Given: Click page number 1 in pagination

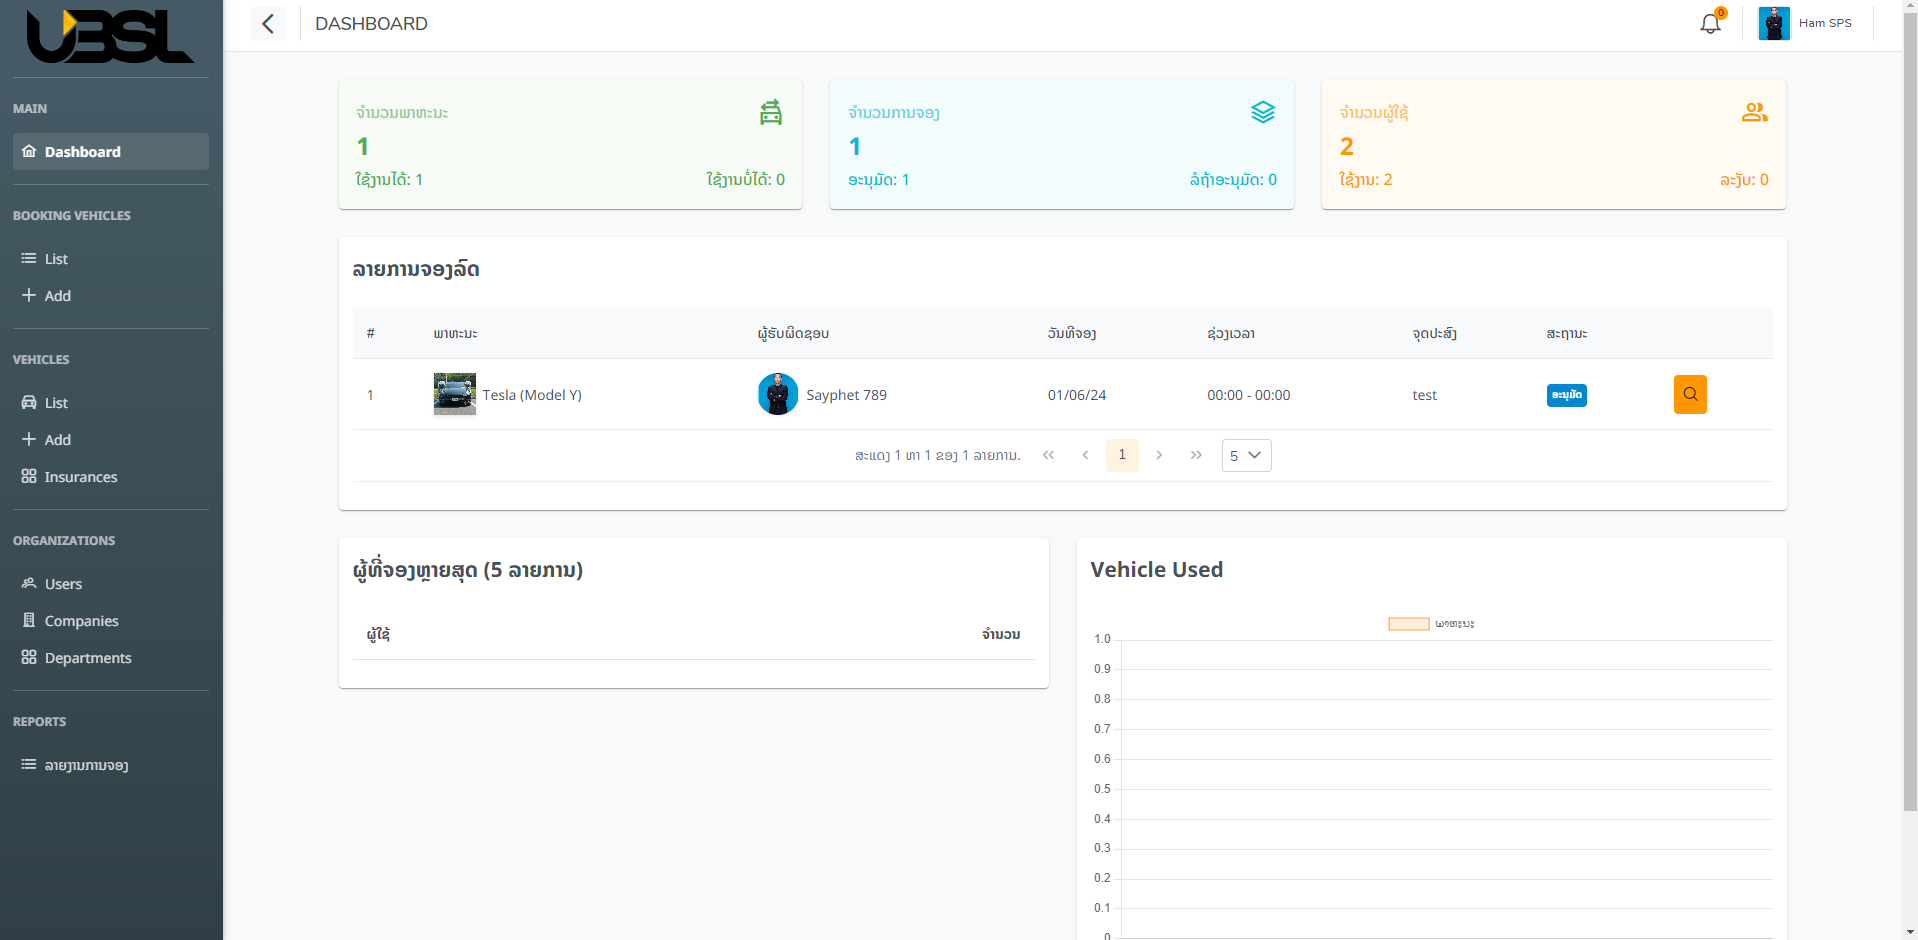Looking at the screenshot, I should [x=1121, y=455].
